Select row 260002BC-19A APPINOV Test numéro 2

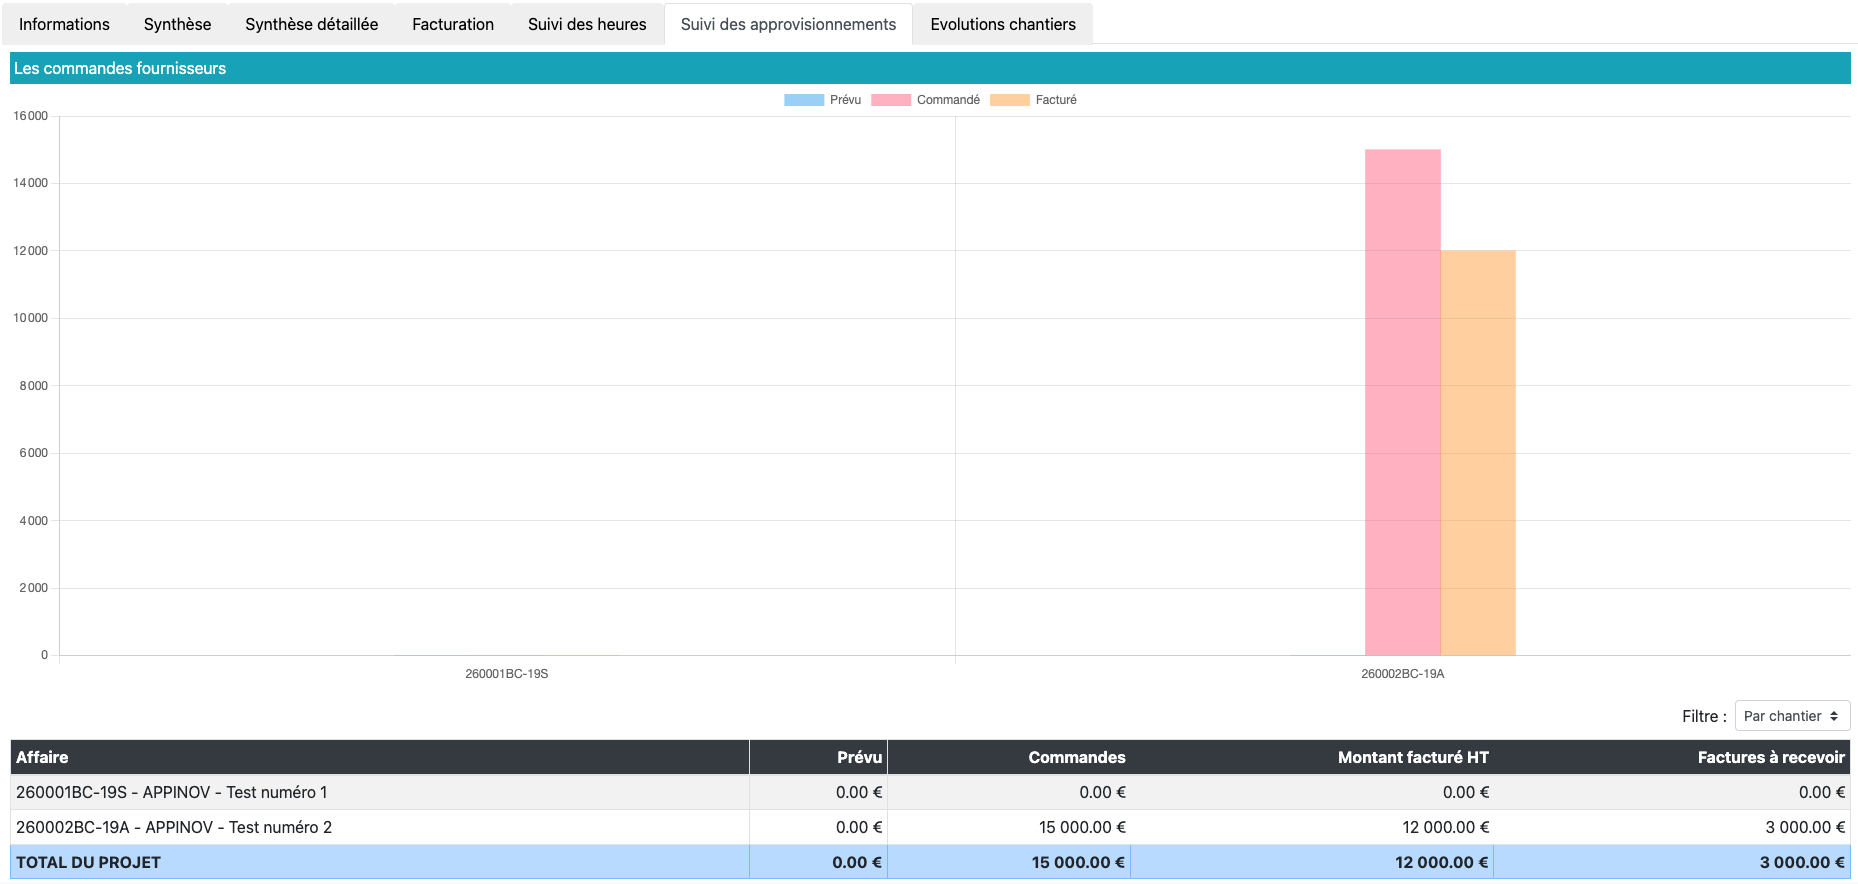(x=174, y=827)
